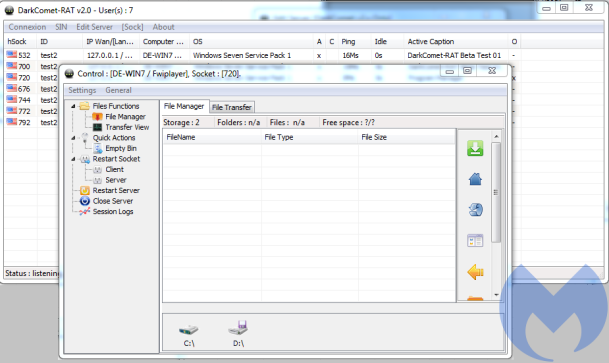The height and width of the screenshot is (363, 609).
Task: Click Close Server in the tree
Action: coord(113,201)
